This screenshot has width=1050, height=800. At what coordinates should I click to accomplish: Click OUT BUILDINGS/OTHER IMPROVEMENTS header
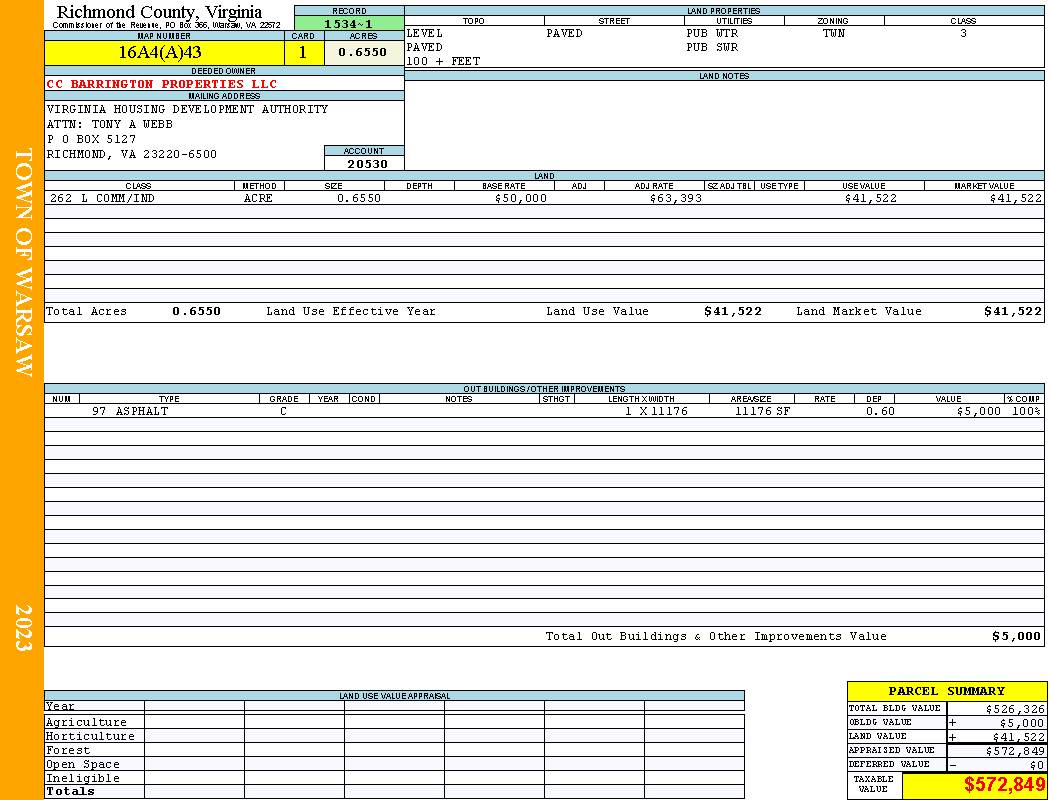(x=544, y=388)
